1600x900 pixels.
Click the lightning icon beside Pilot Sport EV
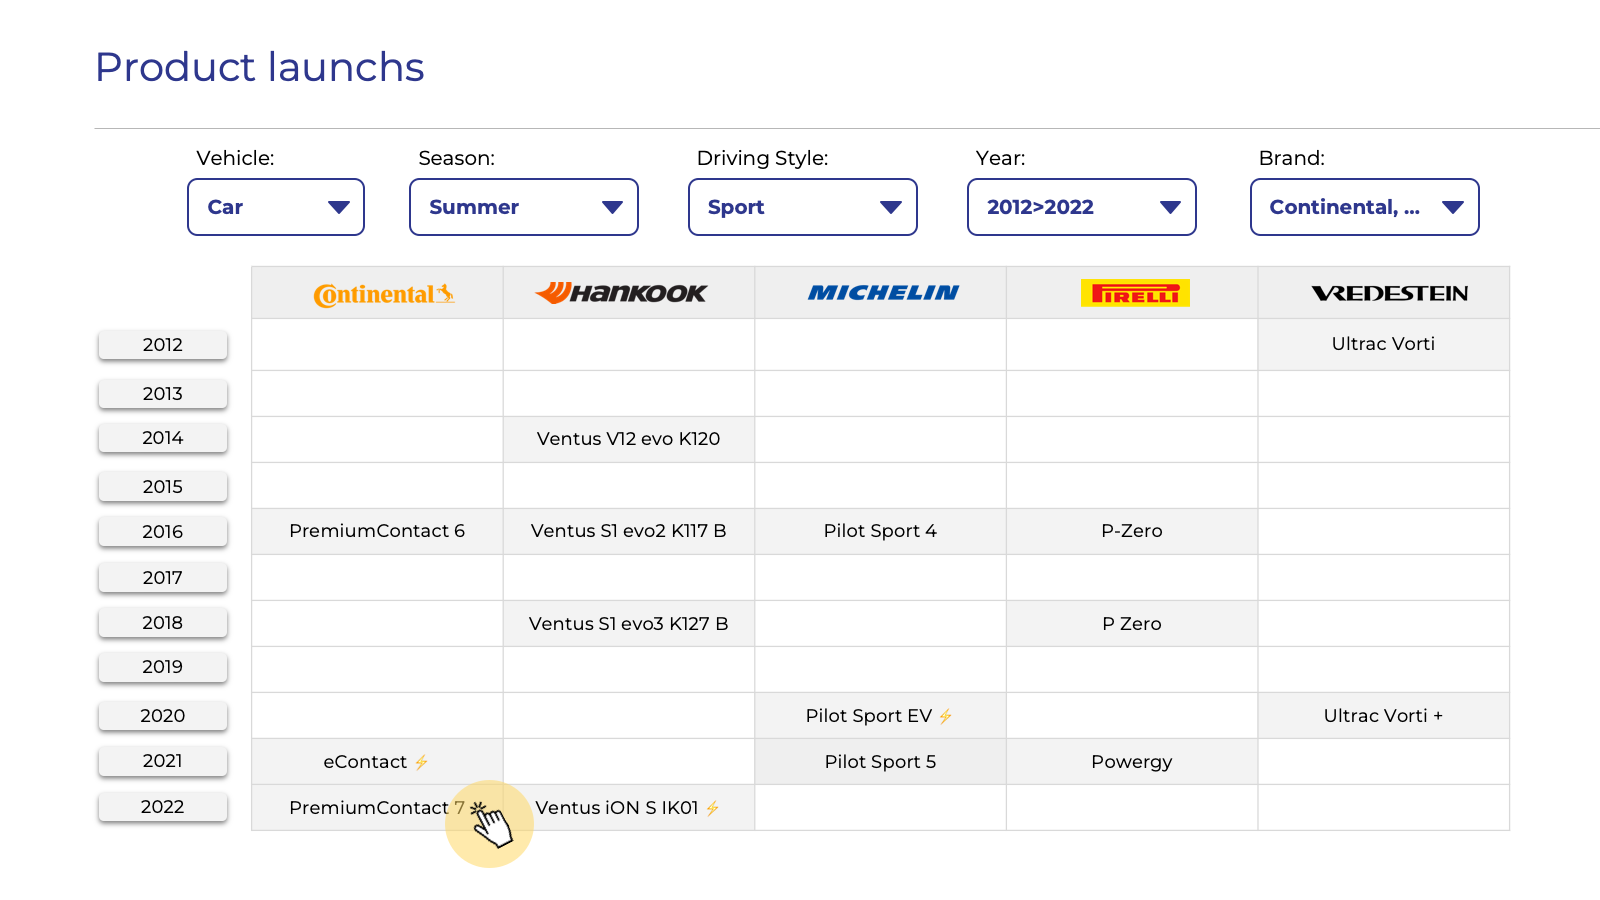tap(945, 716)
